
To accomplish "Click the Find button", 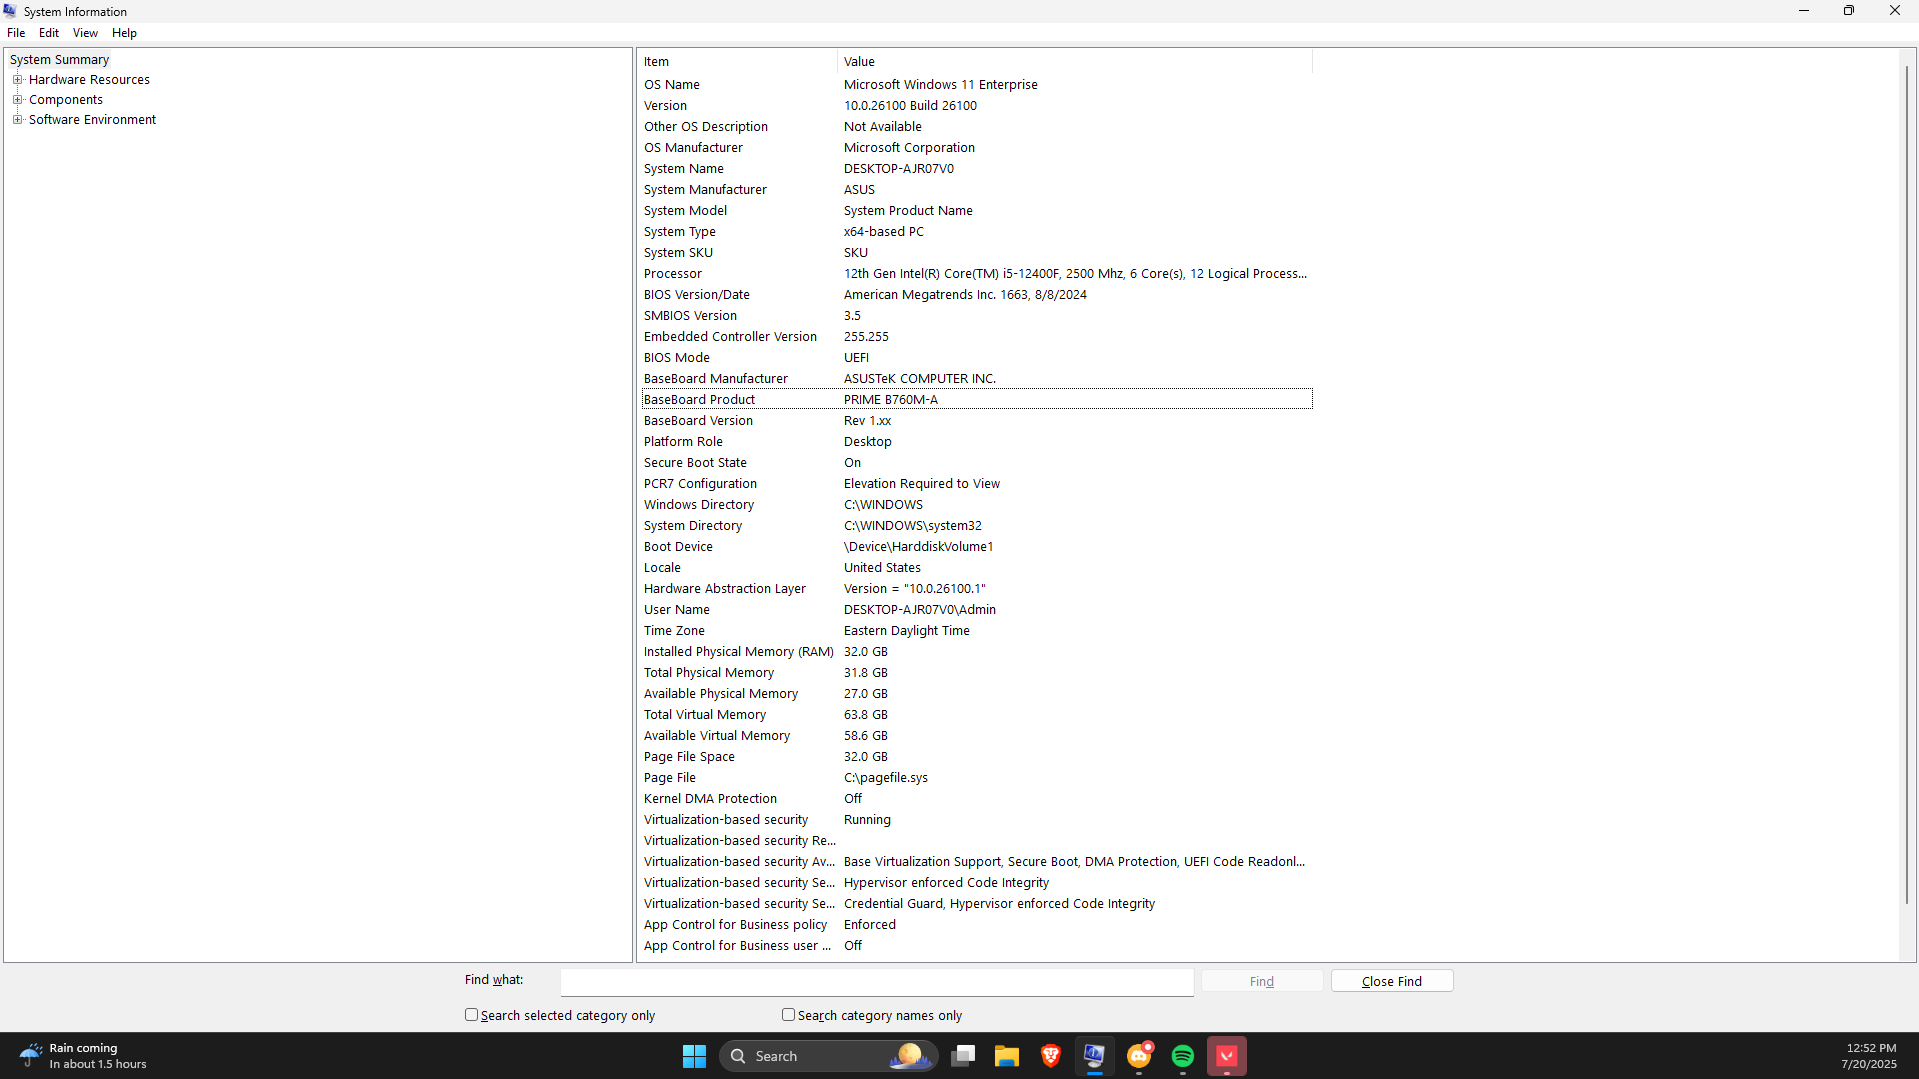I will (x=1262, y=981).
